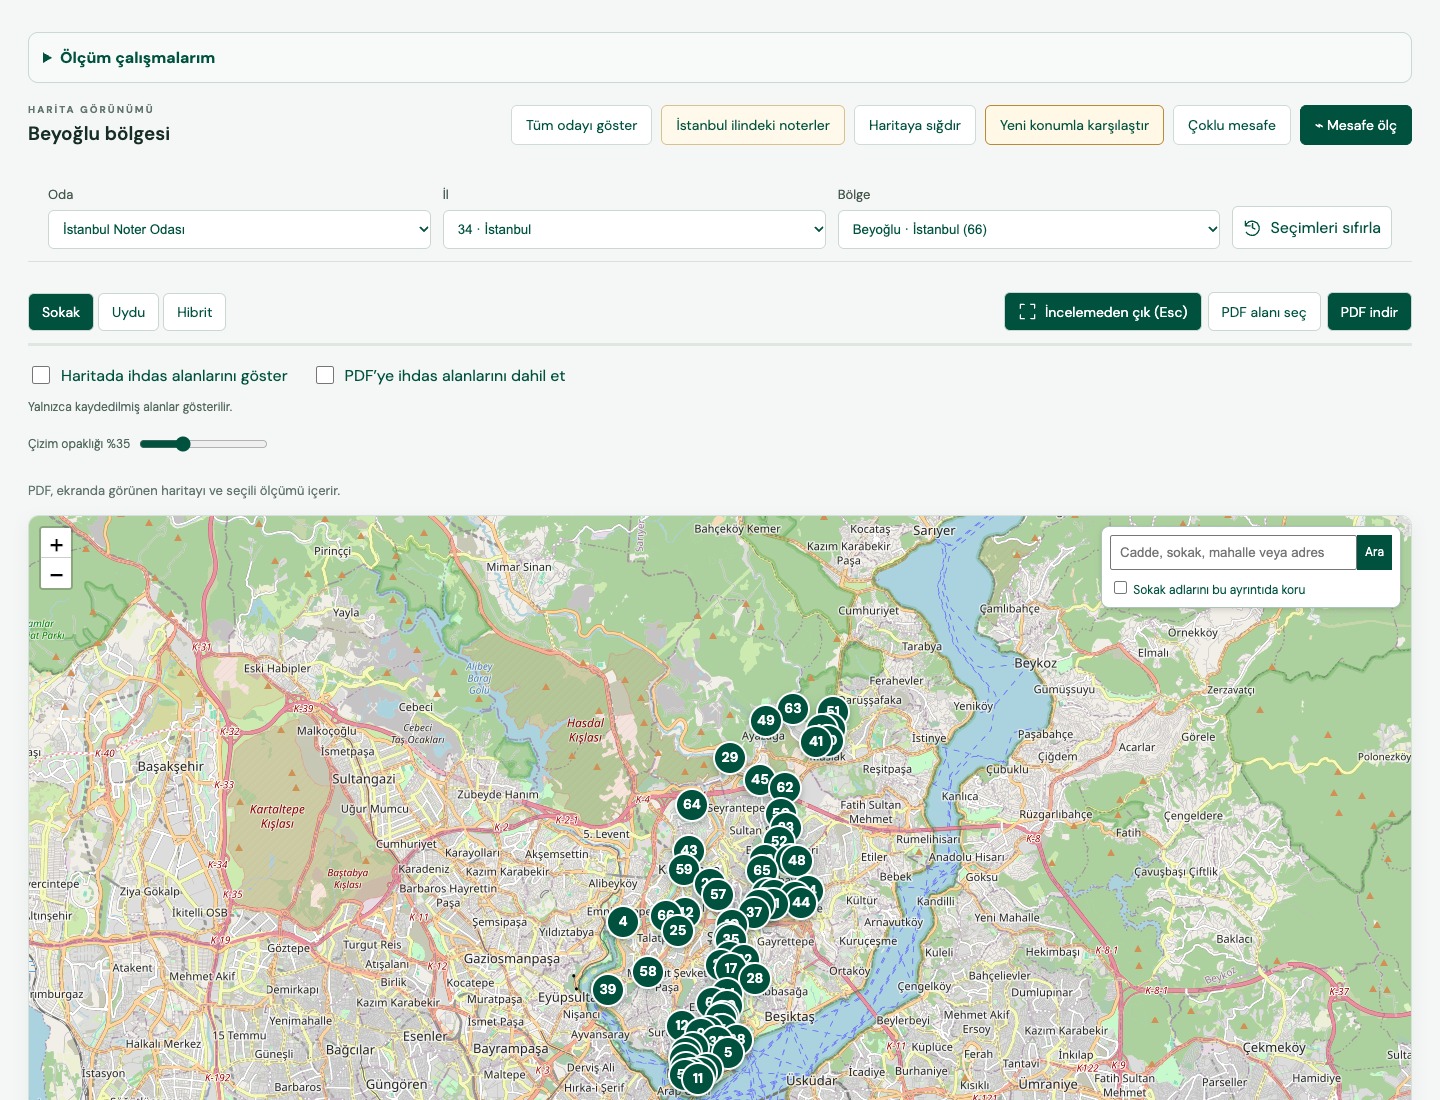The width and height of the screenshot is (1440, 1100).
Task: Select İstanbul ilindeki noterler
Action: [x=753, y=125]
